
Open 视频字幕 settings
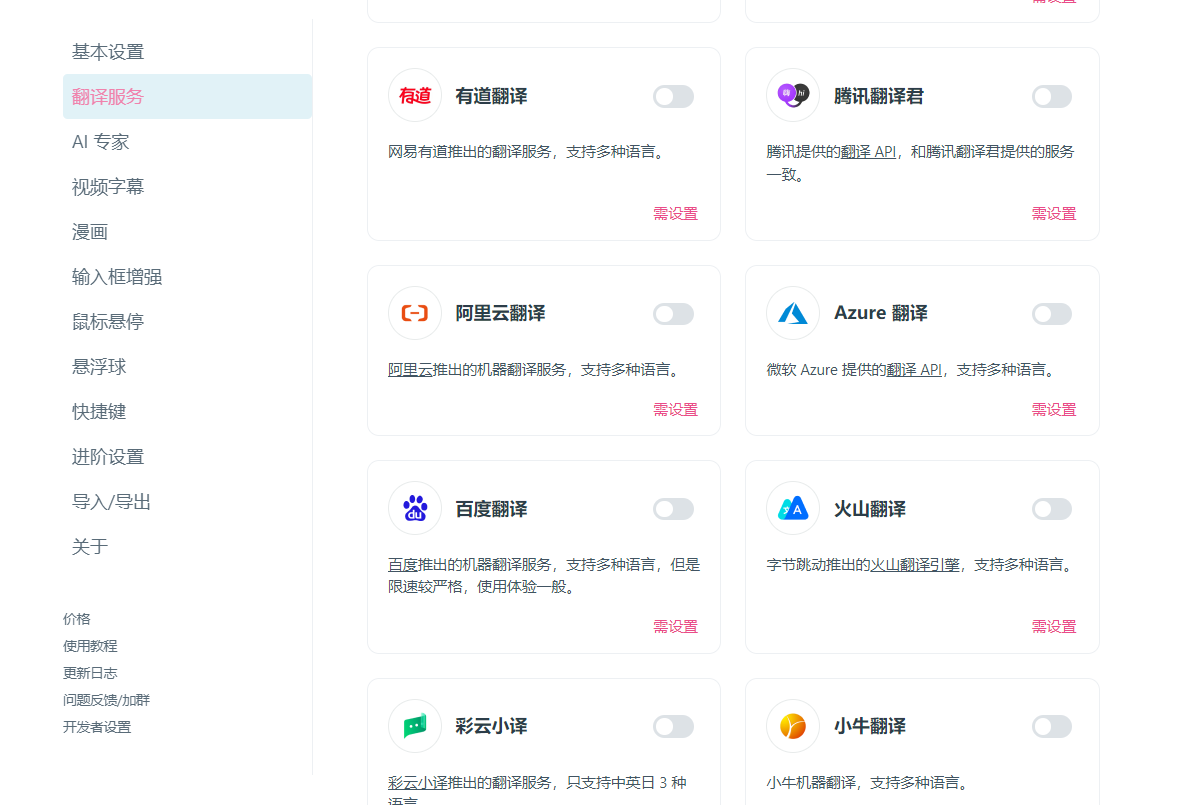(x=187, y=187)
